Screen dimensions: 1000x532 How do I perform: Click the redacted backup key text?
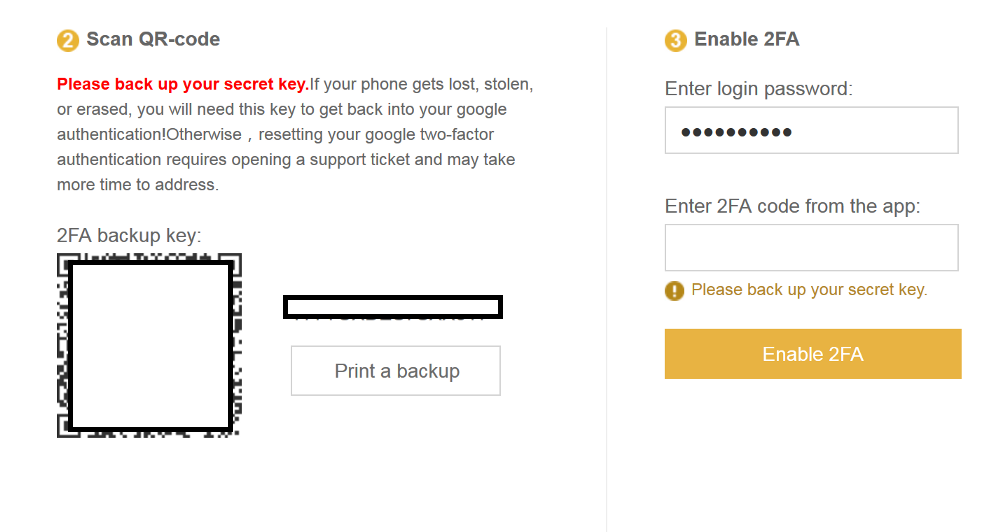click(392, 307)
